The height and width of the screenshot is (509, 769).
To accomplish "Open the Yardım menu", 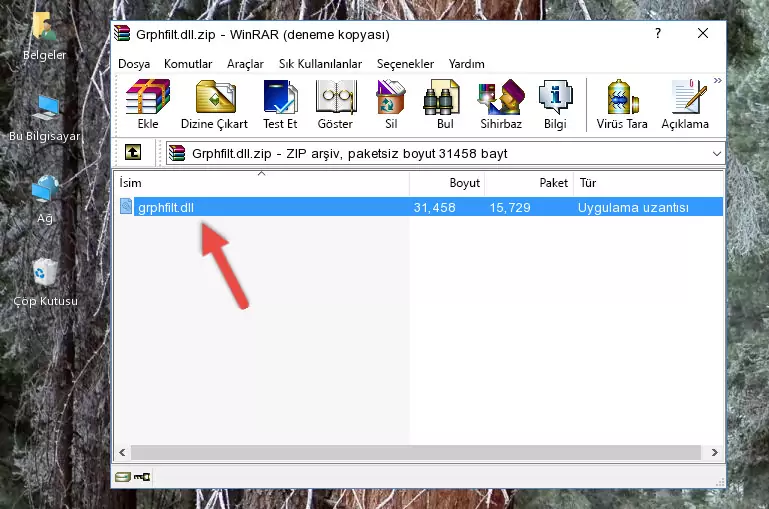I will coord(466,64).
